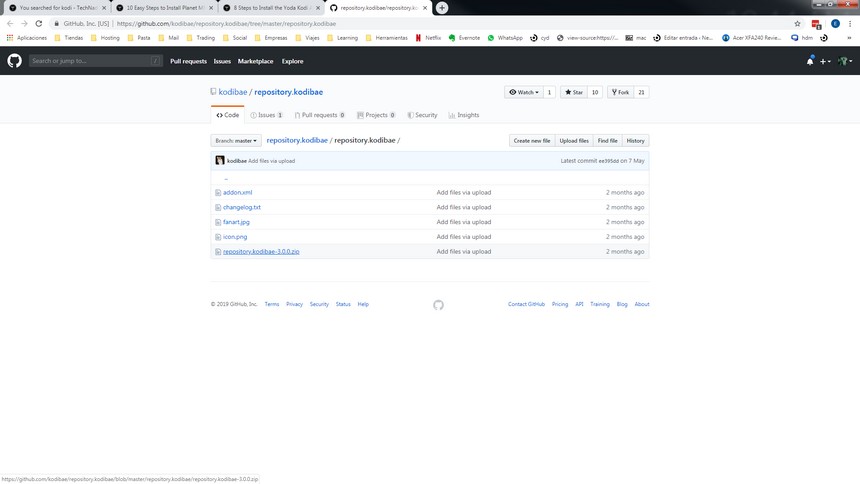
Task: Open Chrome's three-dot menu
Action: tap(850, 24)
